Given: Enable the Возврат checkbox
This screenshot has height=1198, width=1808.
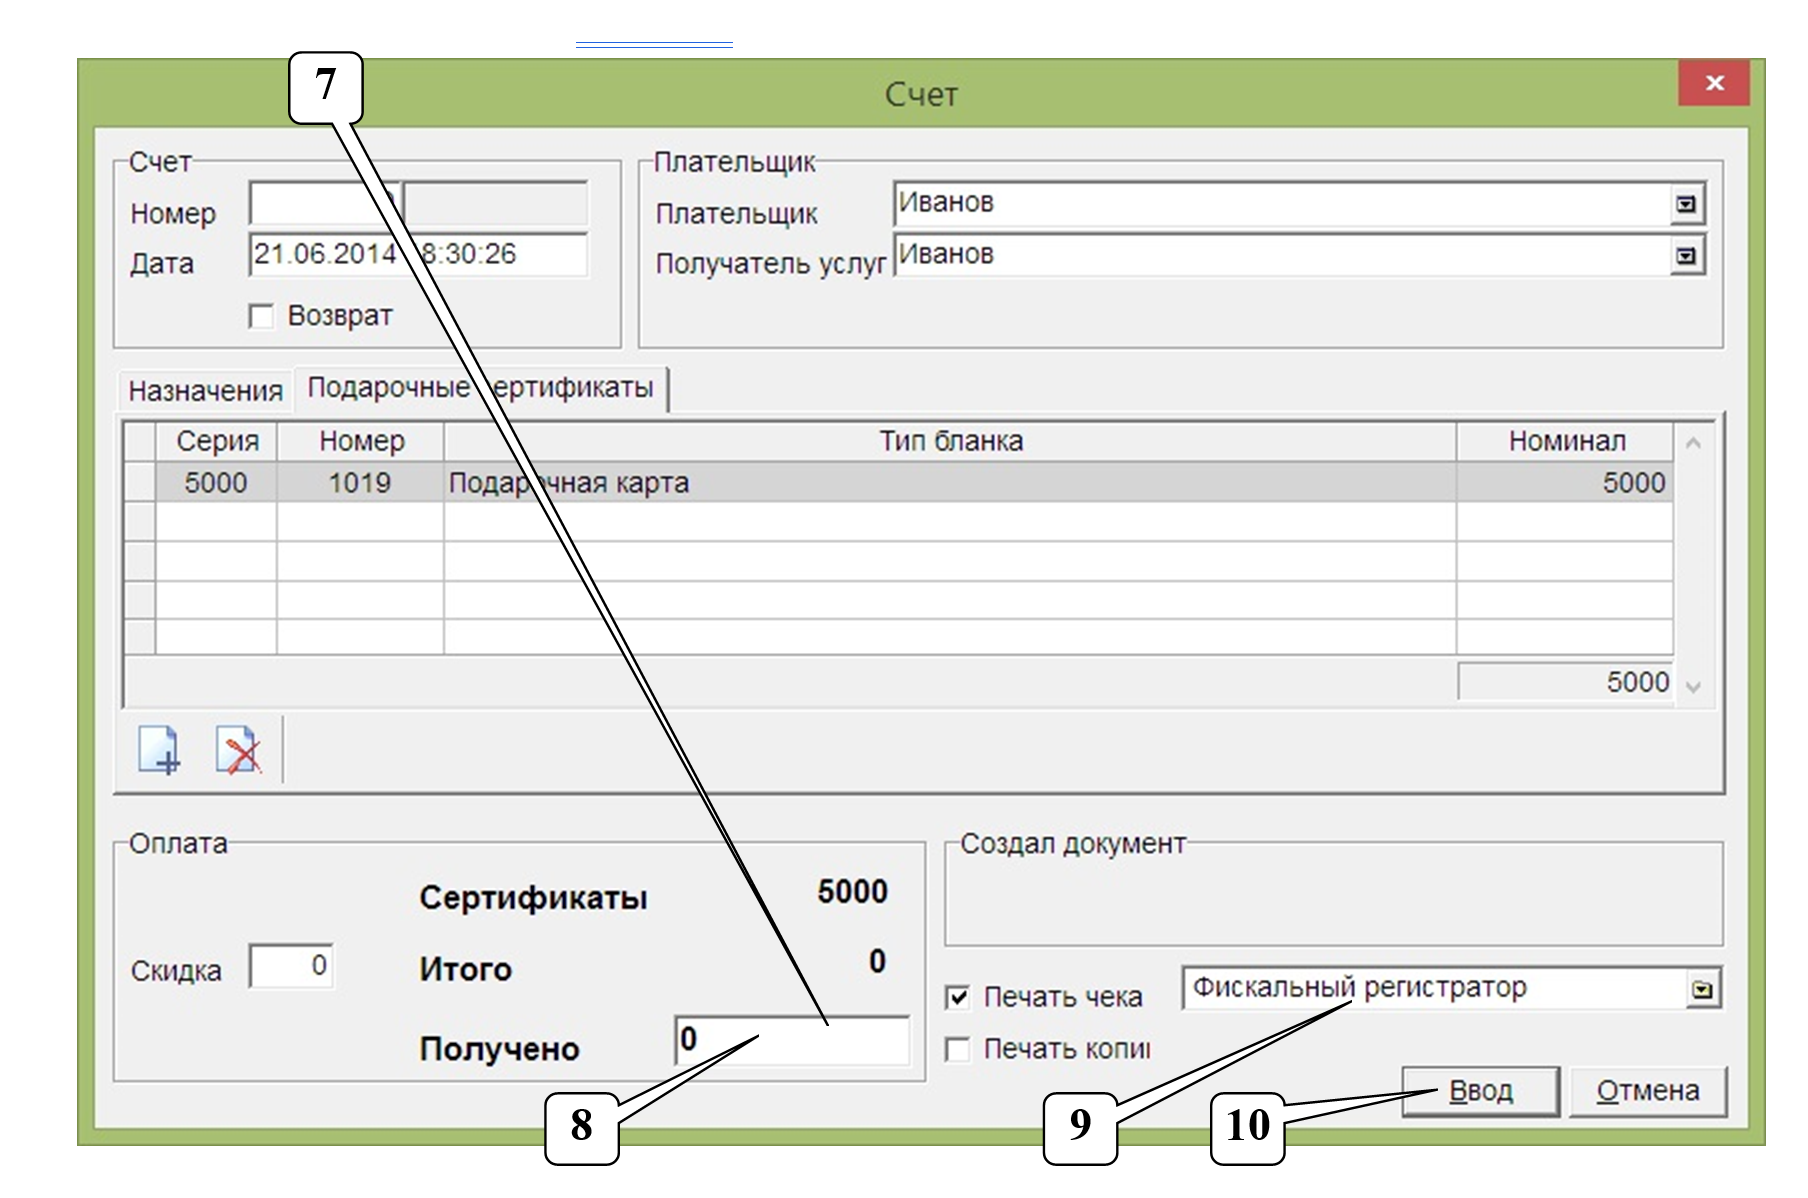Looking at the screenshot, I should point(261,317).
